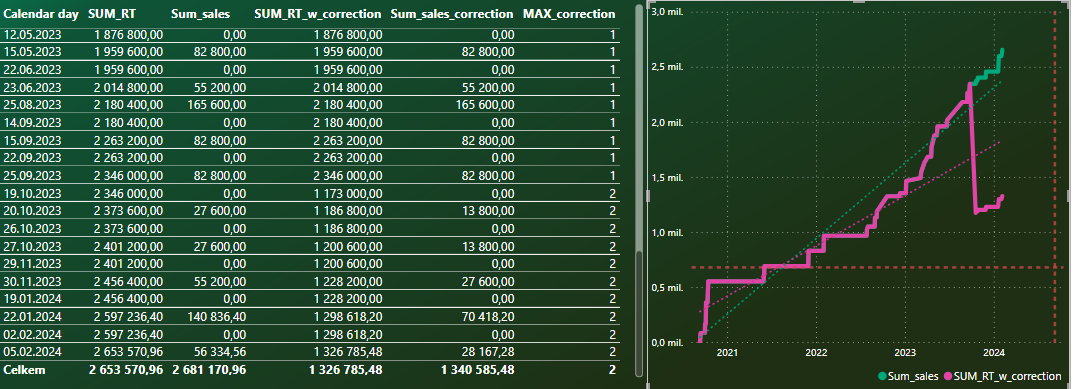Select the date cell 02.02.2024

pos(33,334)
